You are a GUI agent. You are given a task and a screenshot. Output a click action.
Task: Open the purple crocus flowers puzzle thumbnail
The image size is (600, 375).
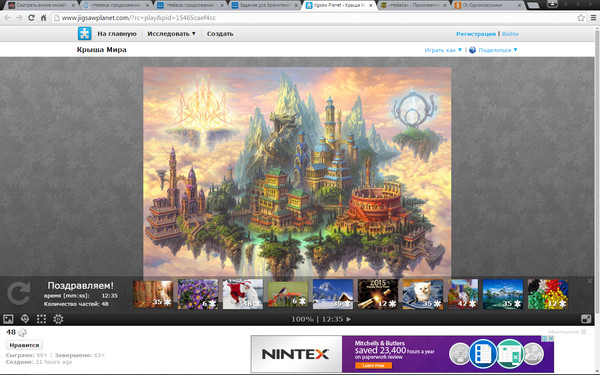198,293
